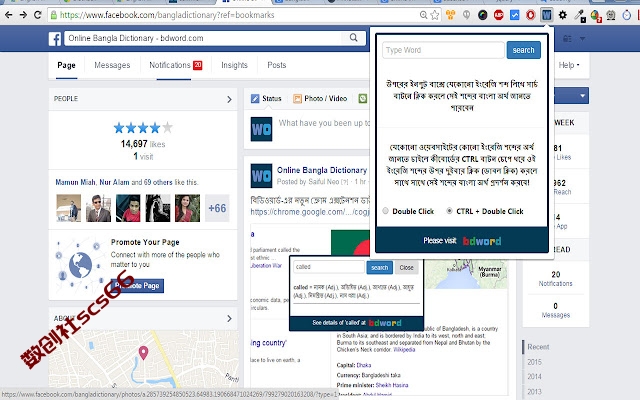Open 'See details of called at bdword' link

pyautogui.click(x=356, y=323)
